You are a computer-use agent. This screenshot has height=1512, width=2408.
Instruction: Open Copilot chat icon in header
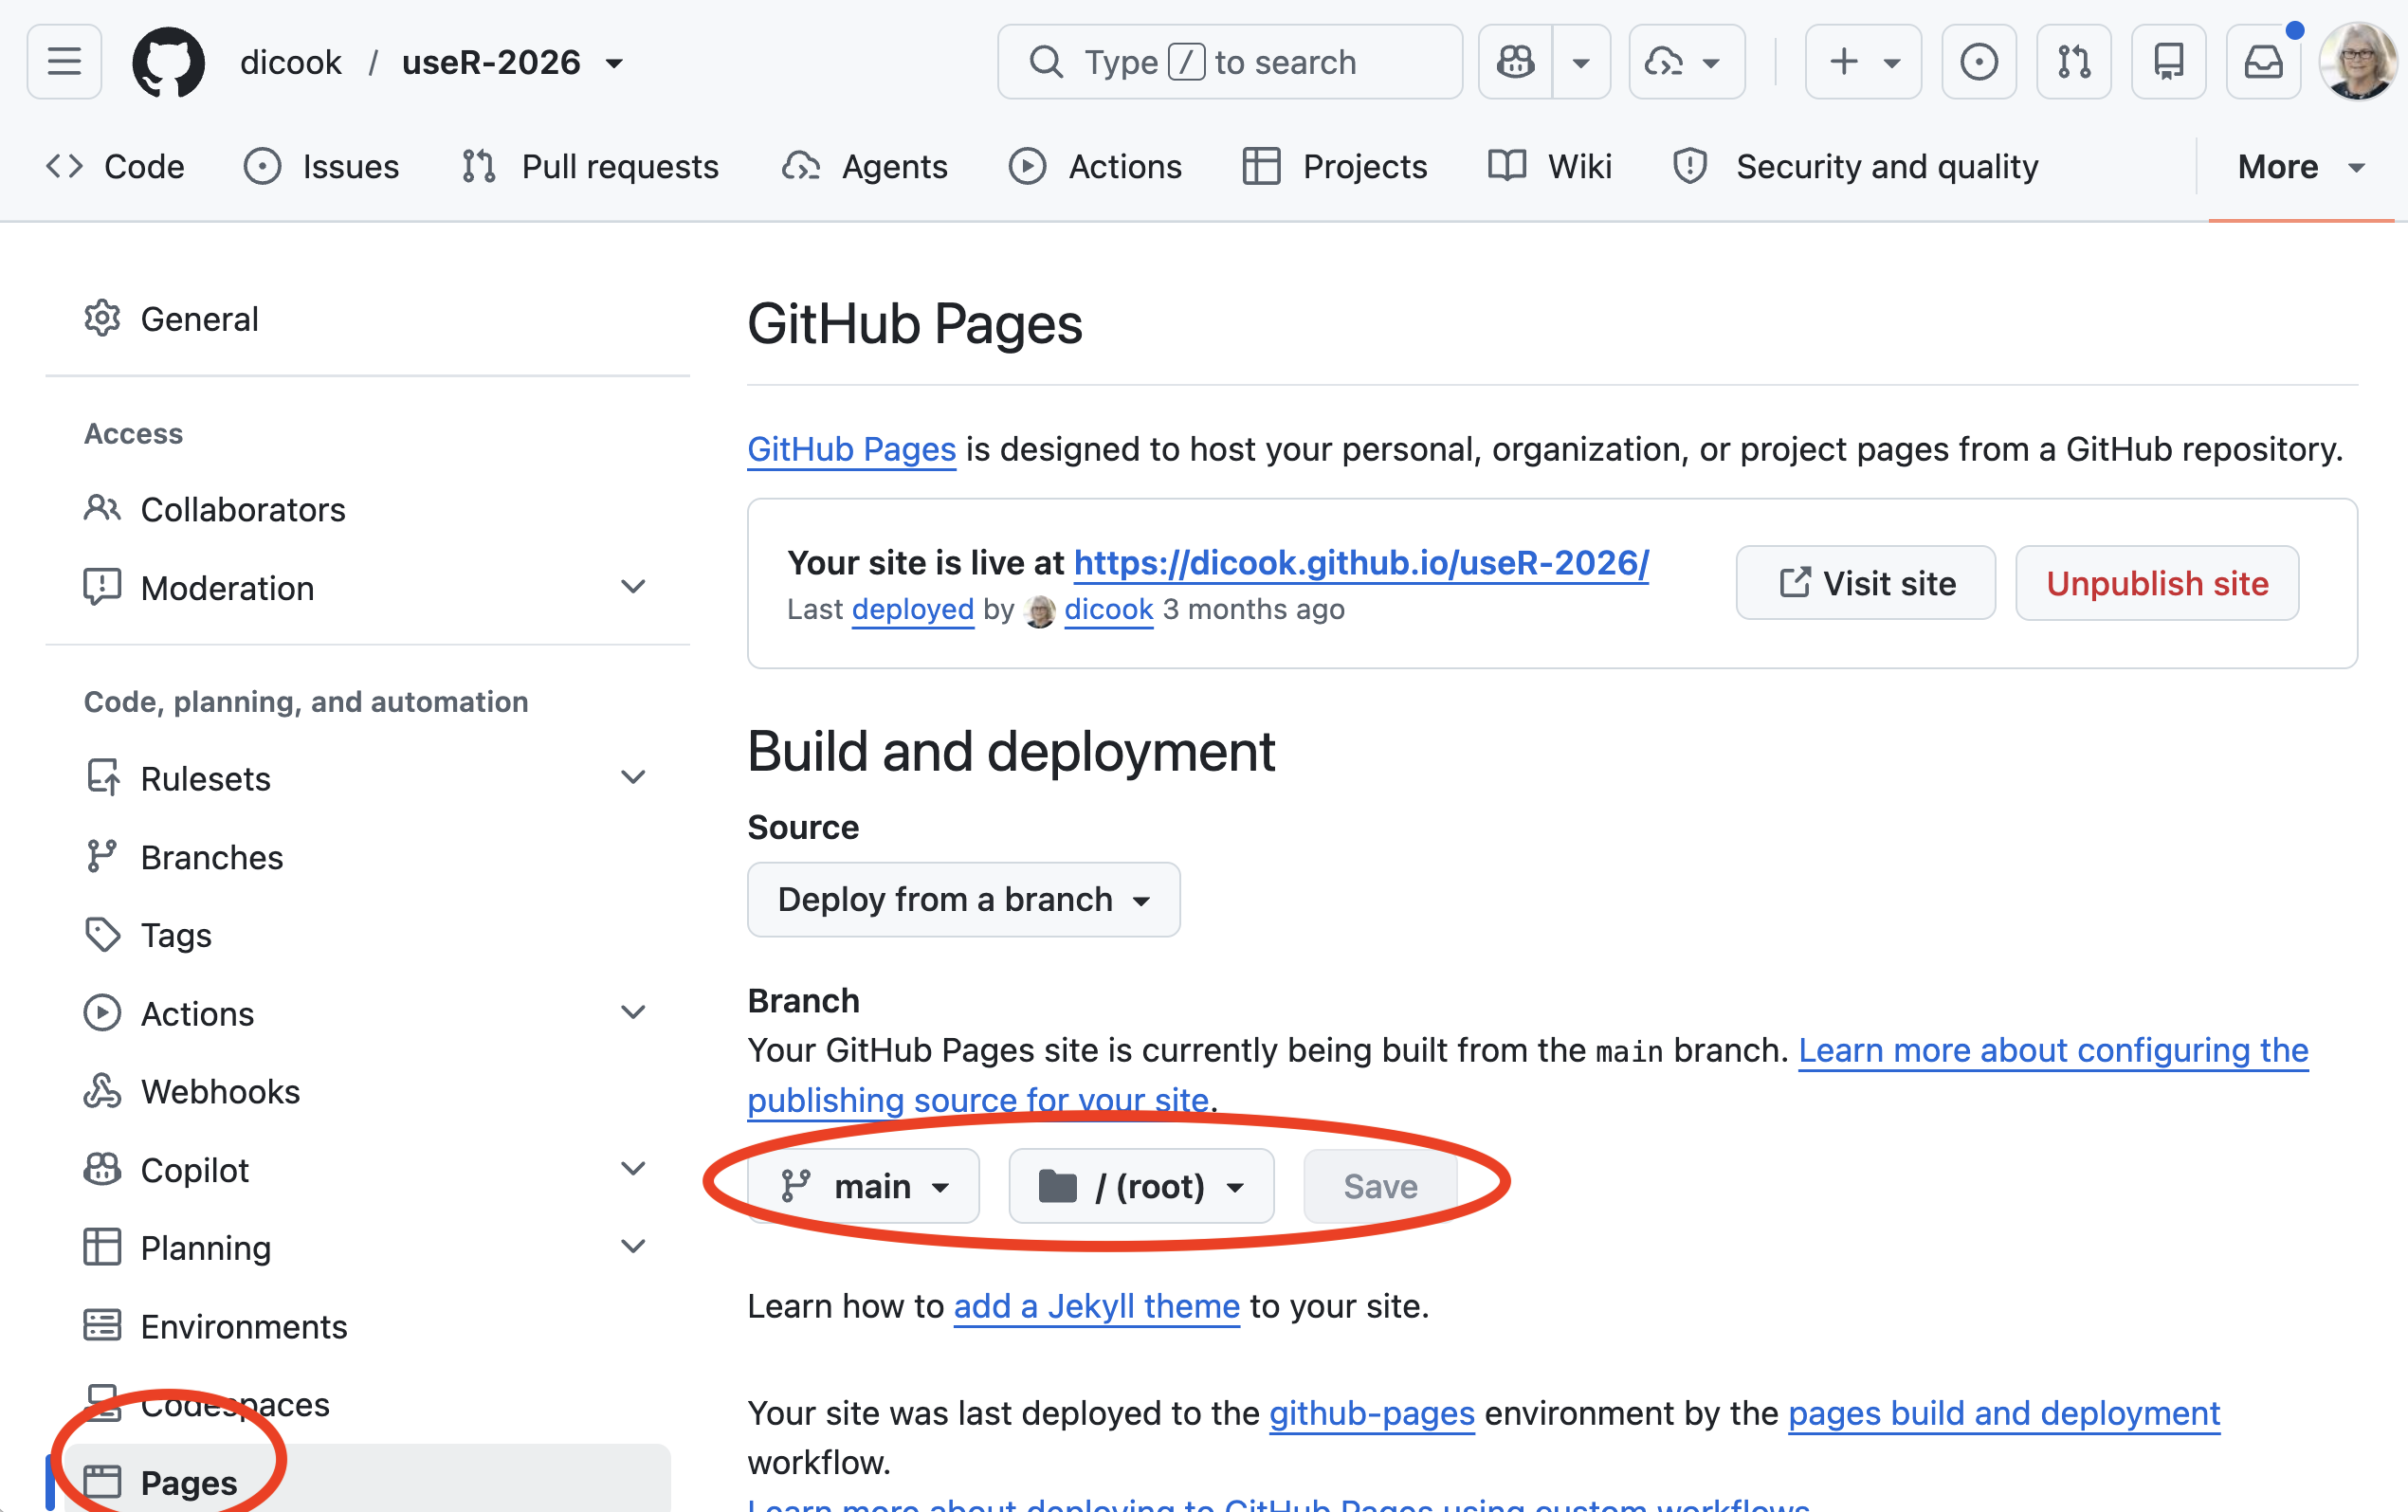1515,62
